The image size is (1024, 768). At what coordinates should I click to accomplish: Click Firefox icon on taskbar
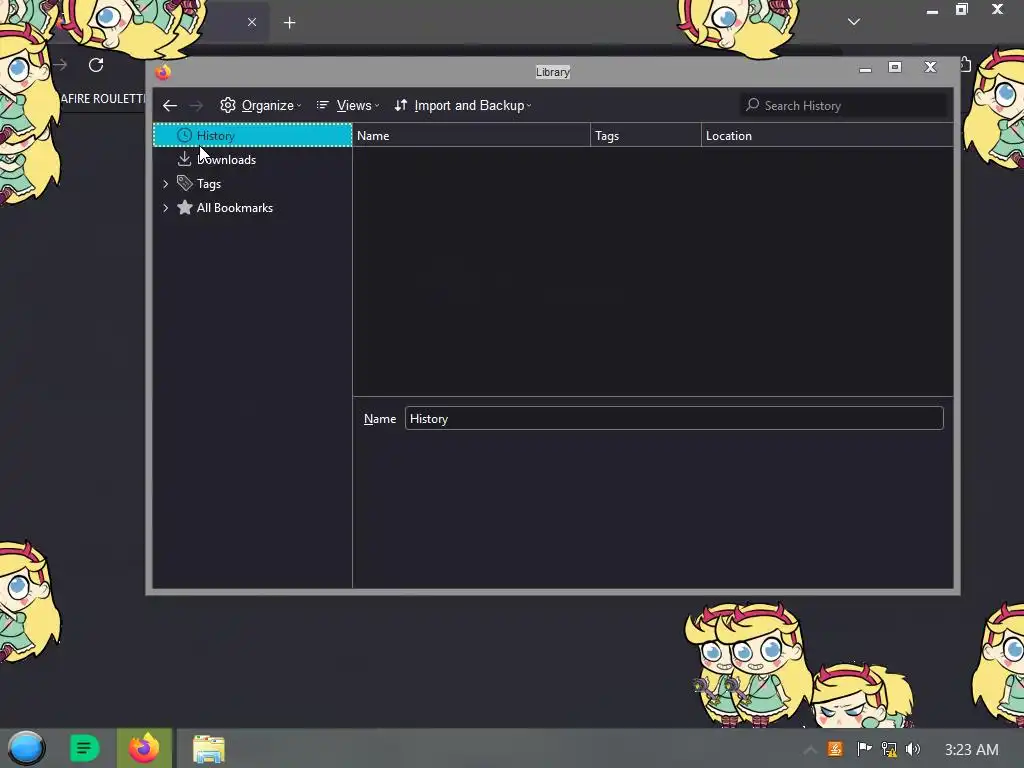(x=144, y=748)
